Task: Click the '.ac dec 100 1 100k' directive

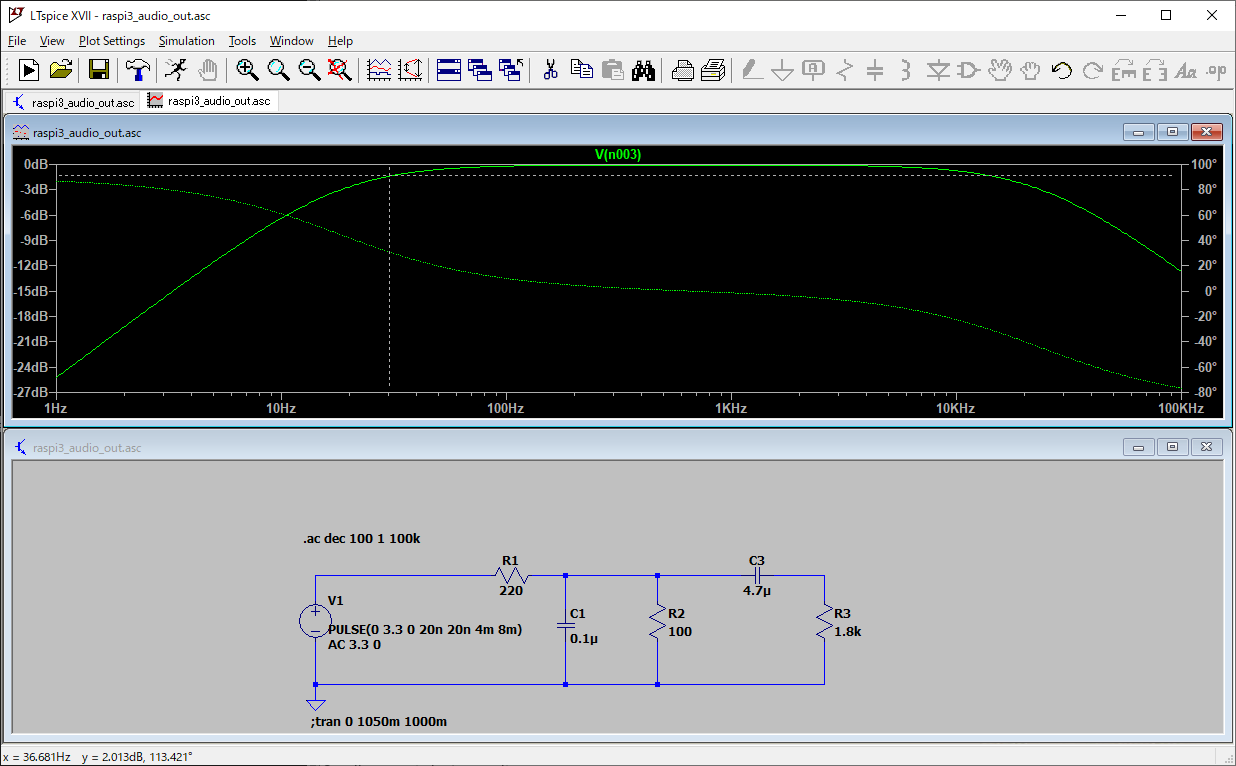Action: click(362, 538)
